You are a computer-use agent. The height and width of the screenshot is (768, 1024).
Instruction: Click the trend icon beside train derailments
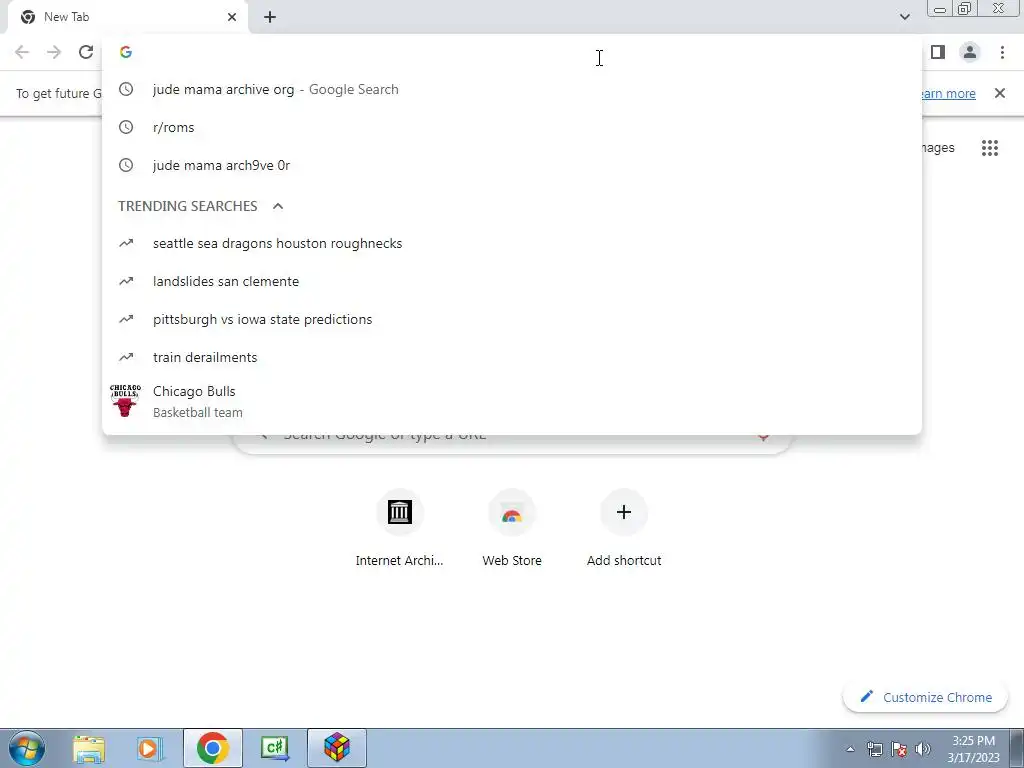tap(126, 357)
